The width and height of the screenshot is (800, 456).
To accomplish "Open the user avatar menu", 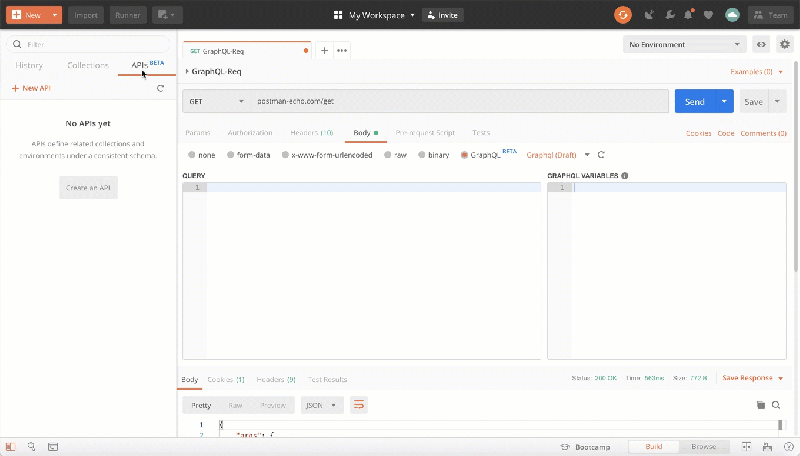I will point(732,15).
